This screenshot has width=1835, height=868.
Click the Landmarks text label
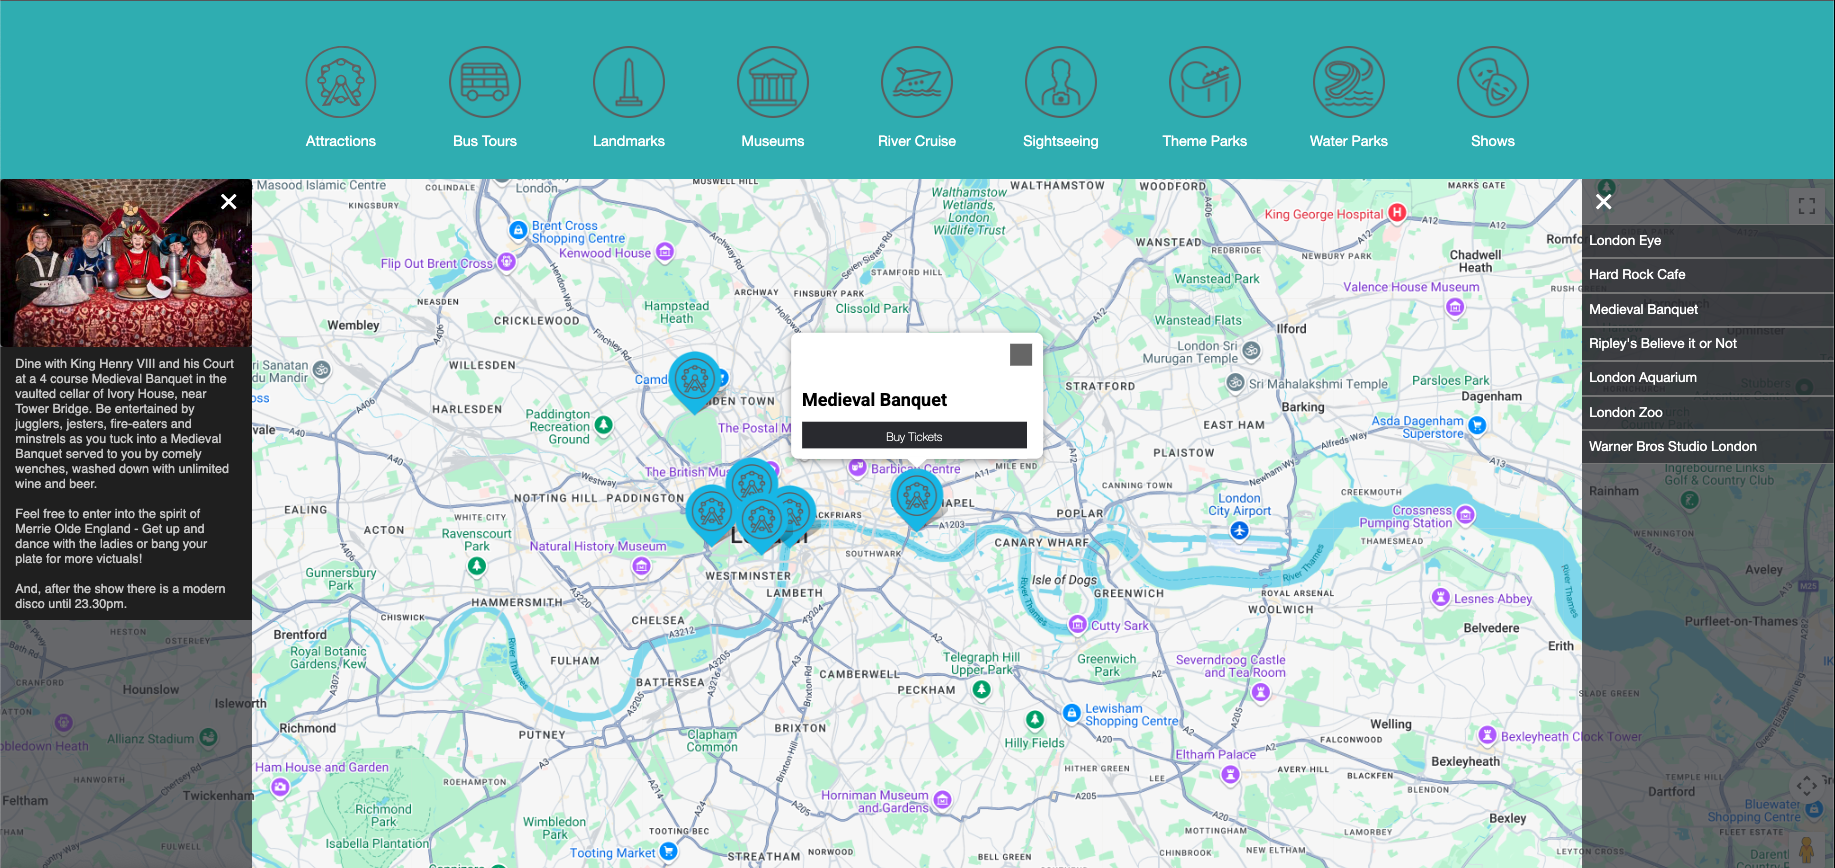[629, 141]
